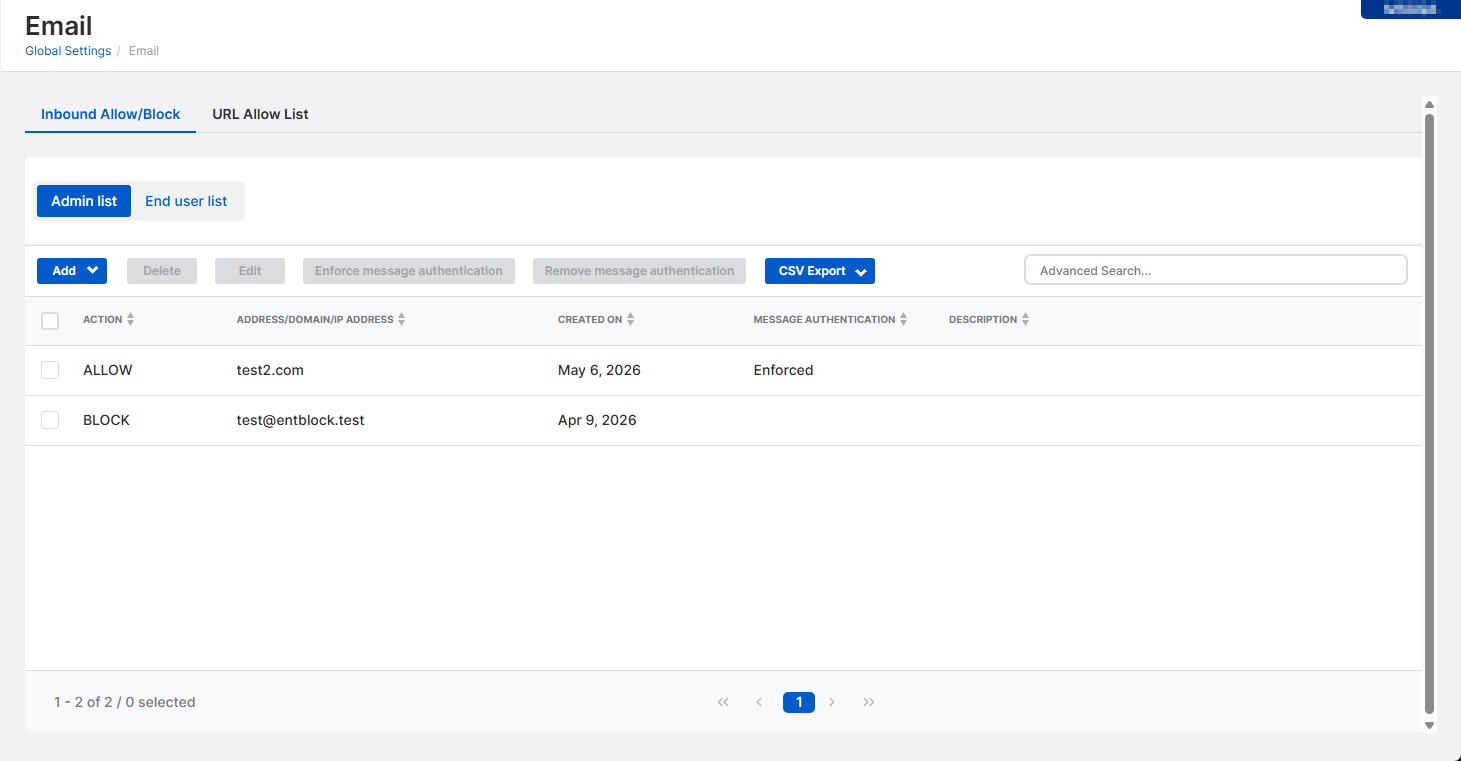The image size is (1461, 761).
Task: Open the Add dropdown
Action: (72, 271)
